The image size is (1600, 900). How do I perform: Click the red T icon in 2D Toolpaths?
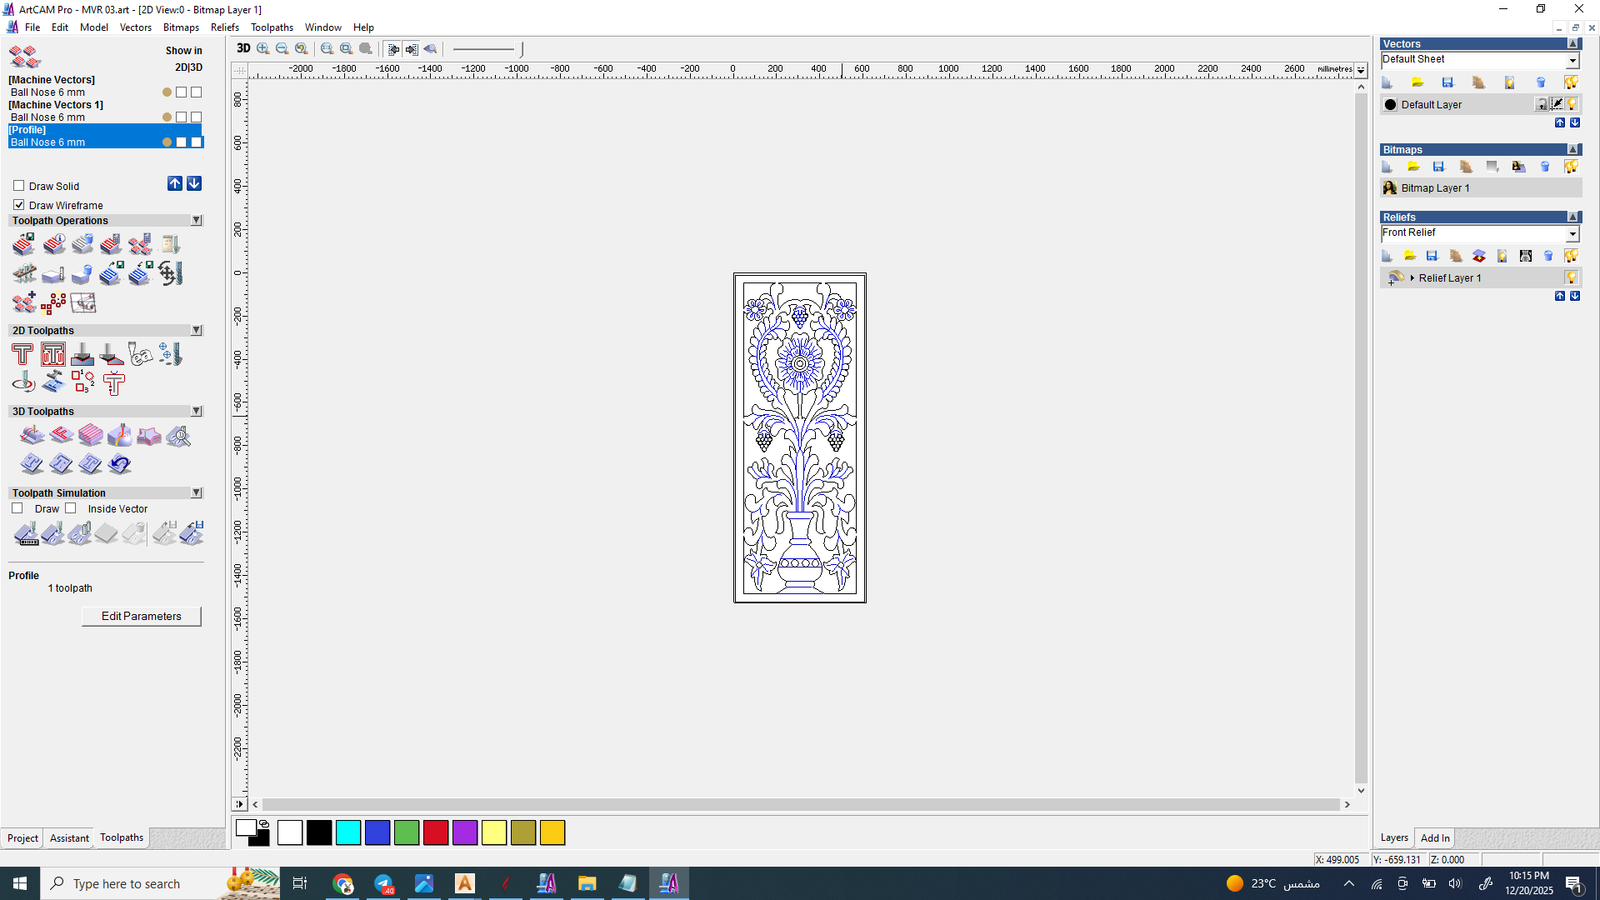coord(22,354)
